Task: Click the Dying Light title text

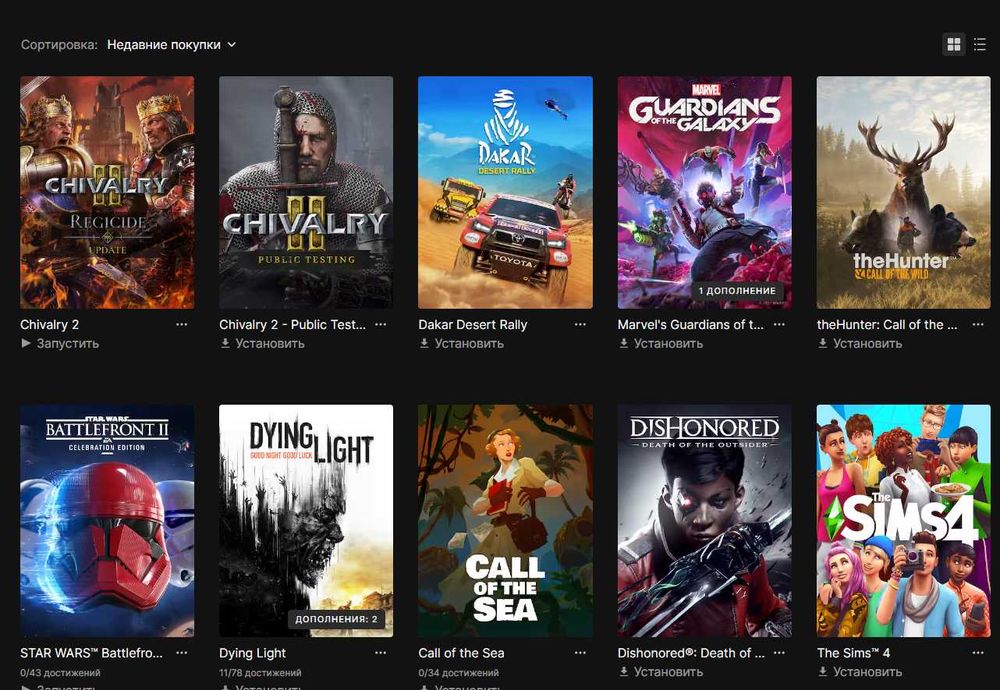Action: click(253, 653)
